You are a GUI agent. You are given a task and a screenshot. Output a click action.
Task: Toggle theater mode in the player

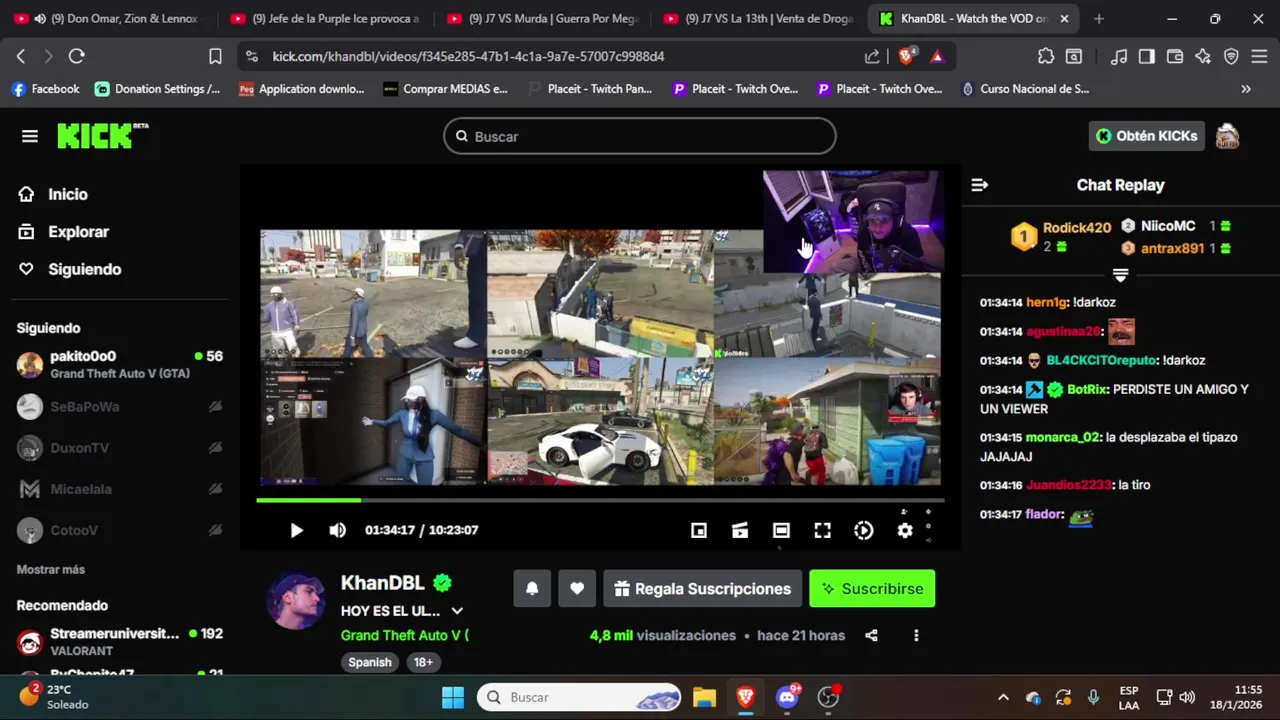(x=781, y=531)
